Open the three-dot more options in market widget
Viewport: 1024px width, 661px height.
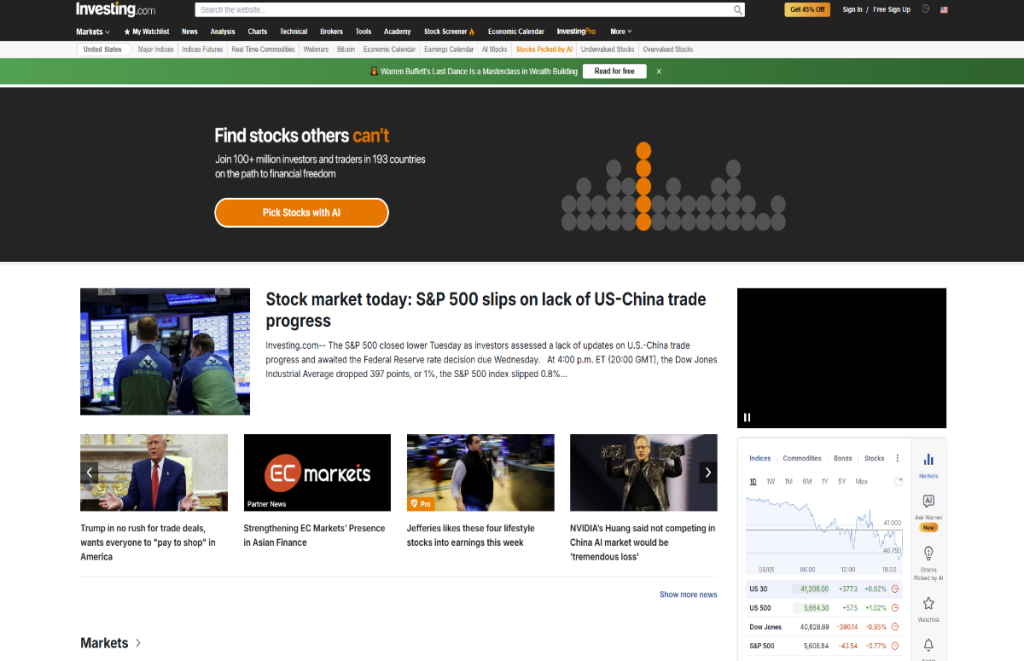pos(897,458)
